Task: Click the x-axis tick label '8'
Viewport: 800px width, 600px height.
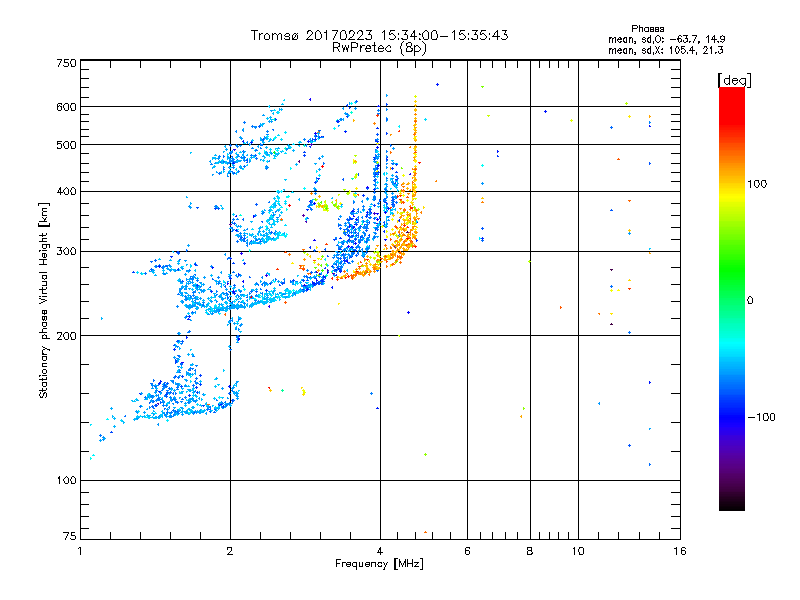Action: click(530, 551)
